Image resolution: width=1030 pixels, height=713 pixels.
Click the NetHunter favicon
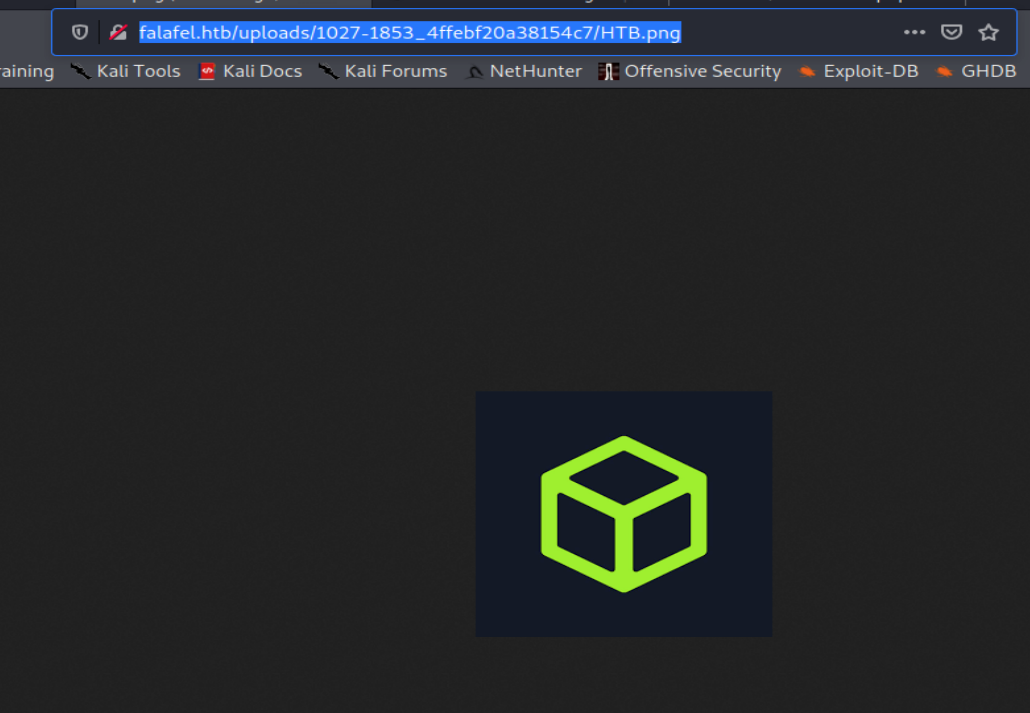coord(474,72)
